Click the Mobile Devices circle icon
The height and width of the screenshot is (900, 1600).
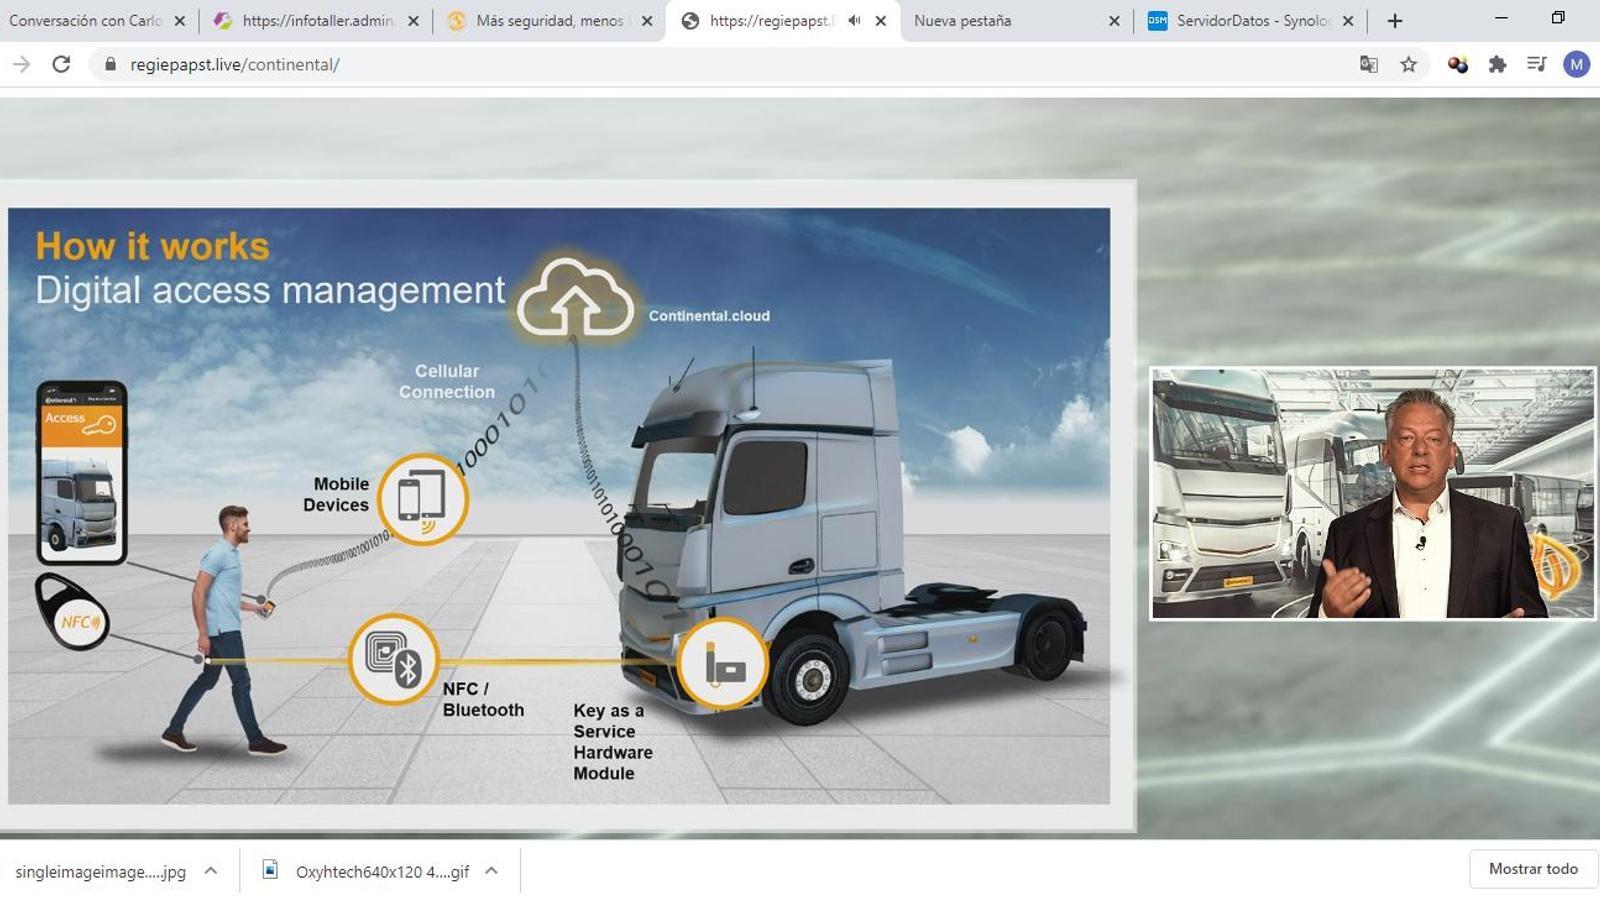[x=423, y=499]
